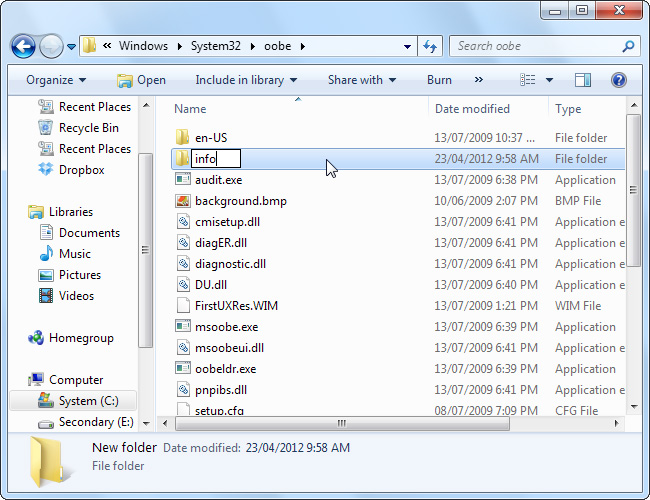Click Open in the toolbar

[x=141, y=80]
